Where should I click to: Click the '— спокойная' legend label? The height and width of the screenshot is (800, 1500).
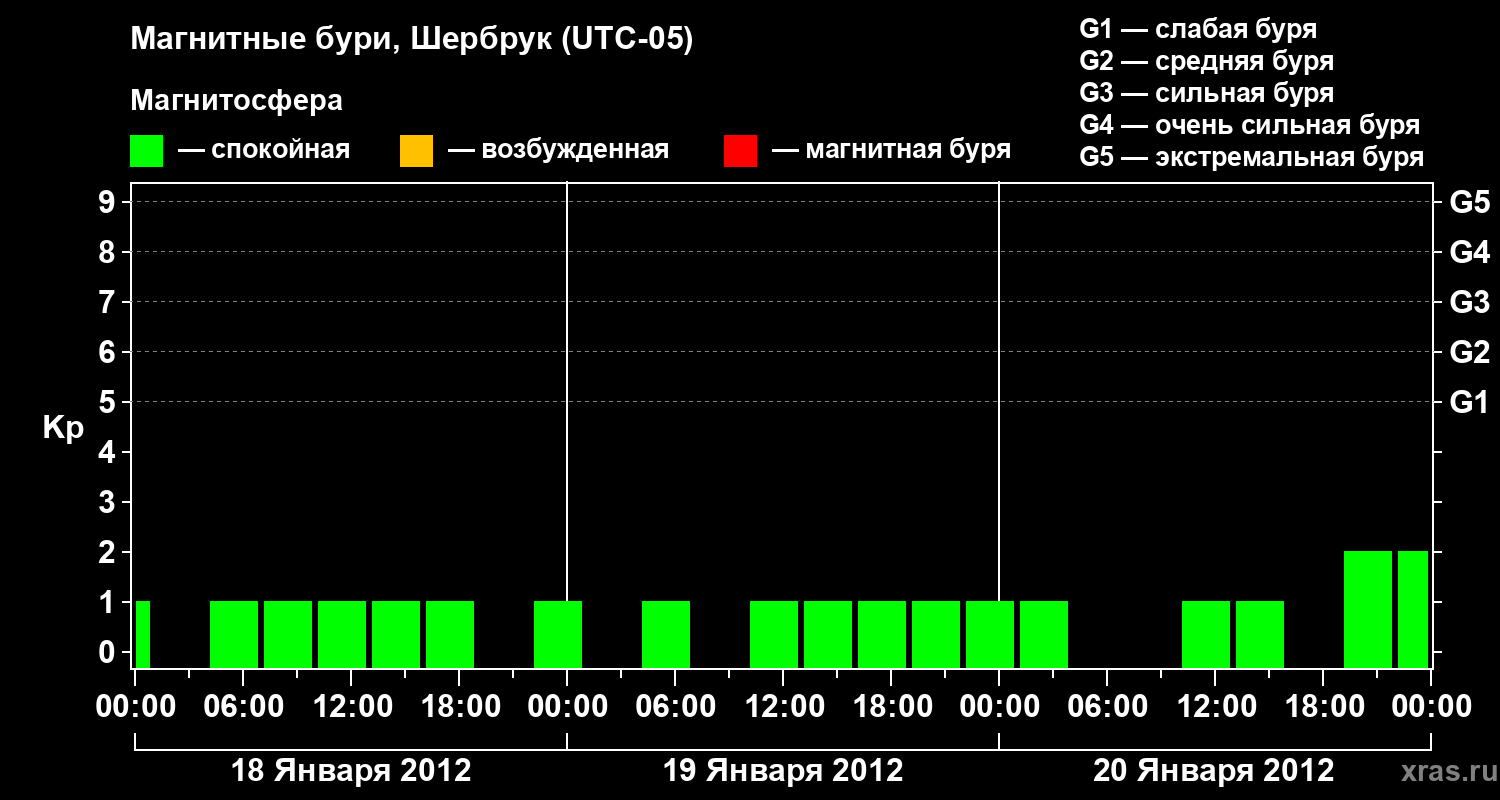(264, 150)
